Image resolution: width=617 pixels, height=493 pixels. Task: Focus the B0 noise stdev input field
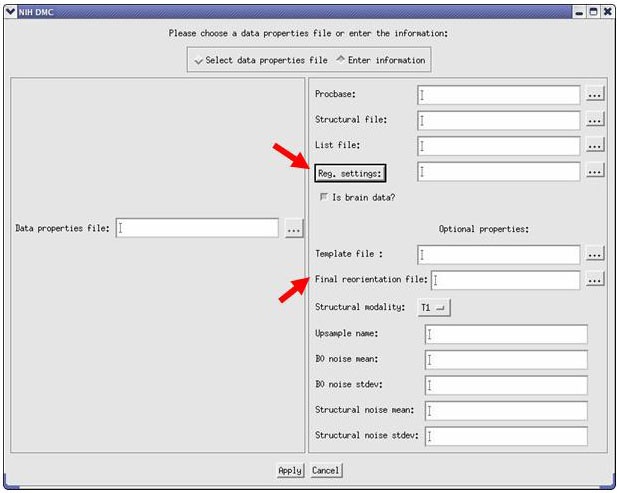point(506,385)
